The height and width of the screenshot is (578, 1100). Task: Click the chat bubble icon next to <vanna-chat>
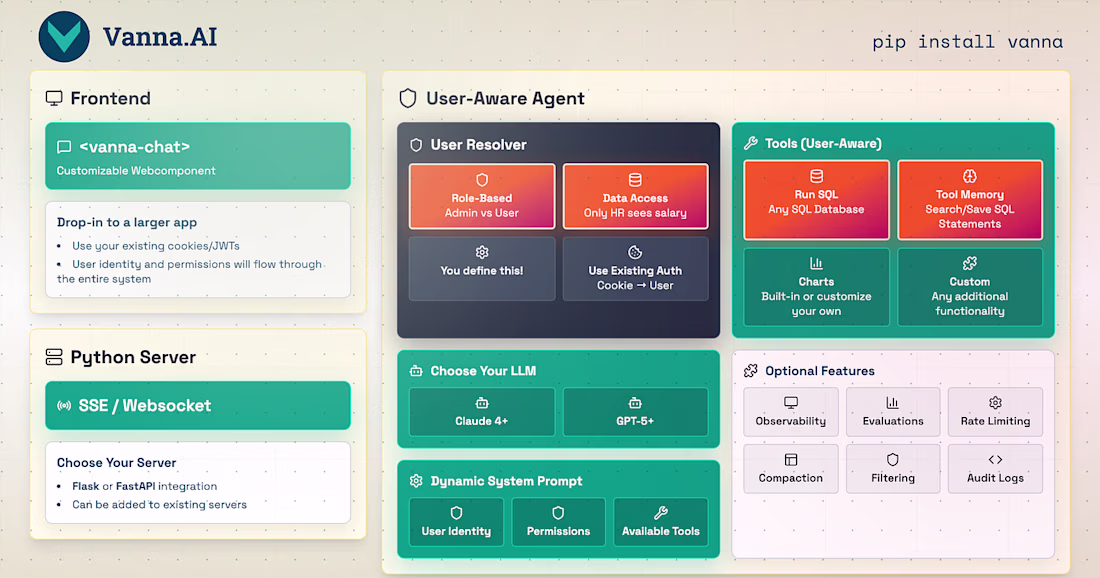click(64, 147)
